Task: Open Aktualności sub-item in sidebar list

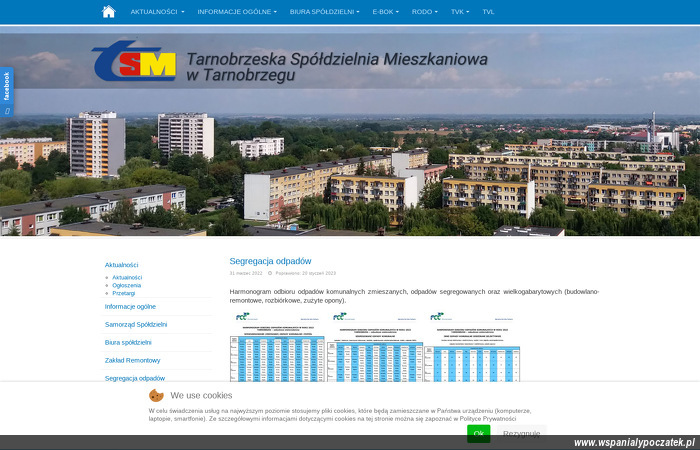Action: point(127,277)
